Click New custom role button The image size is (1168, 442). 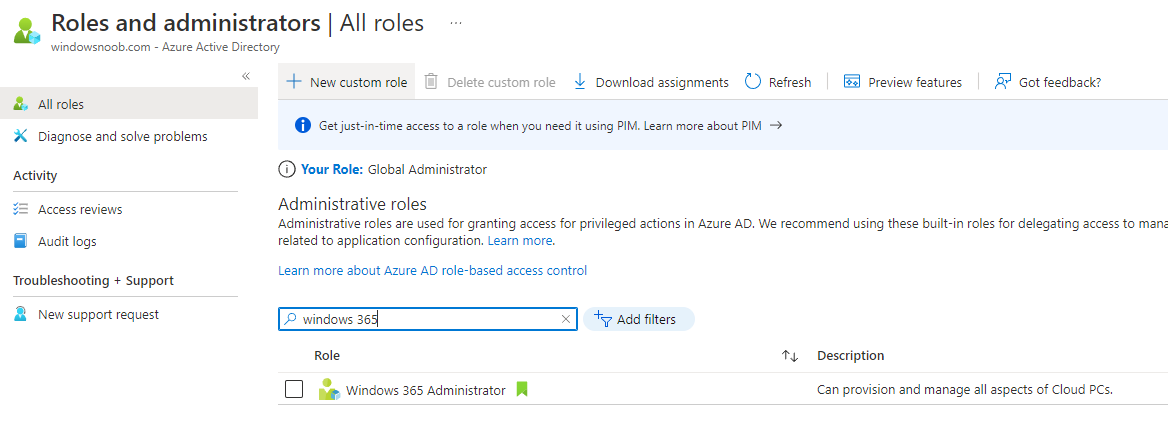tap(346, 82)
